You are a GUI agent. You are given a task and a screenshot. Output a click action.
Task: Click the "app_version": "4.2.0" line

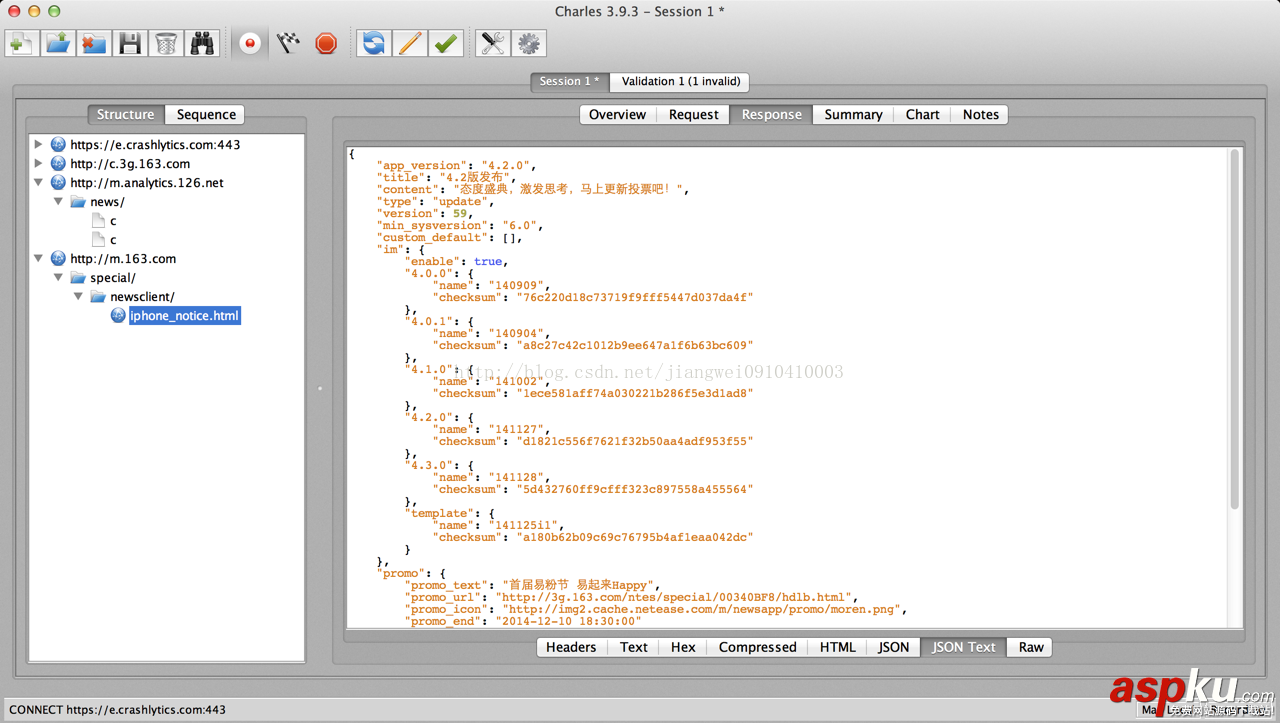456,166
